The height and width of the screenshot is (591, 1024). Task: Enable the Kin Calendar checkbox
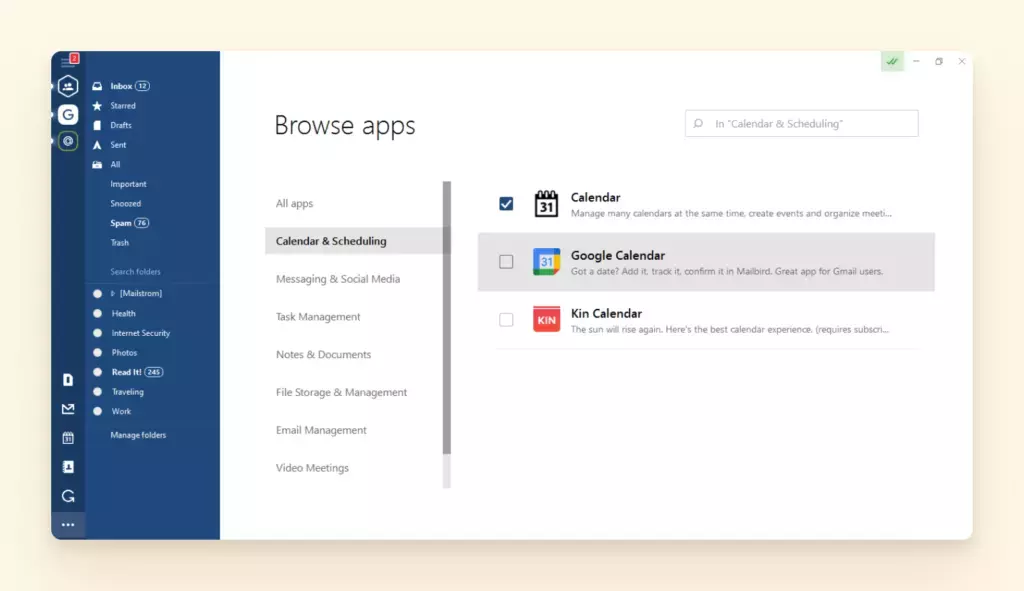[x=506, y=320]
